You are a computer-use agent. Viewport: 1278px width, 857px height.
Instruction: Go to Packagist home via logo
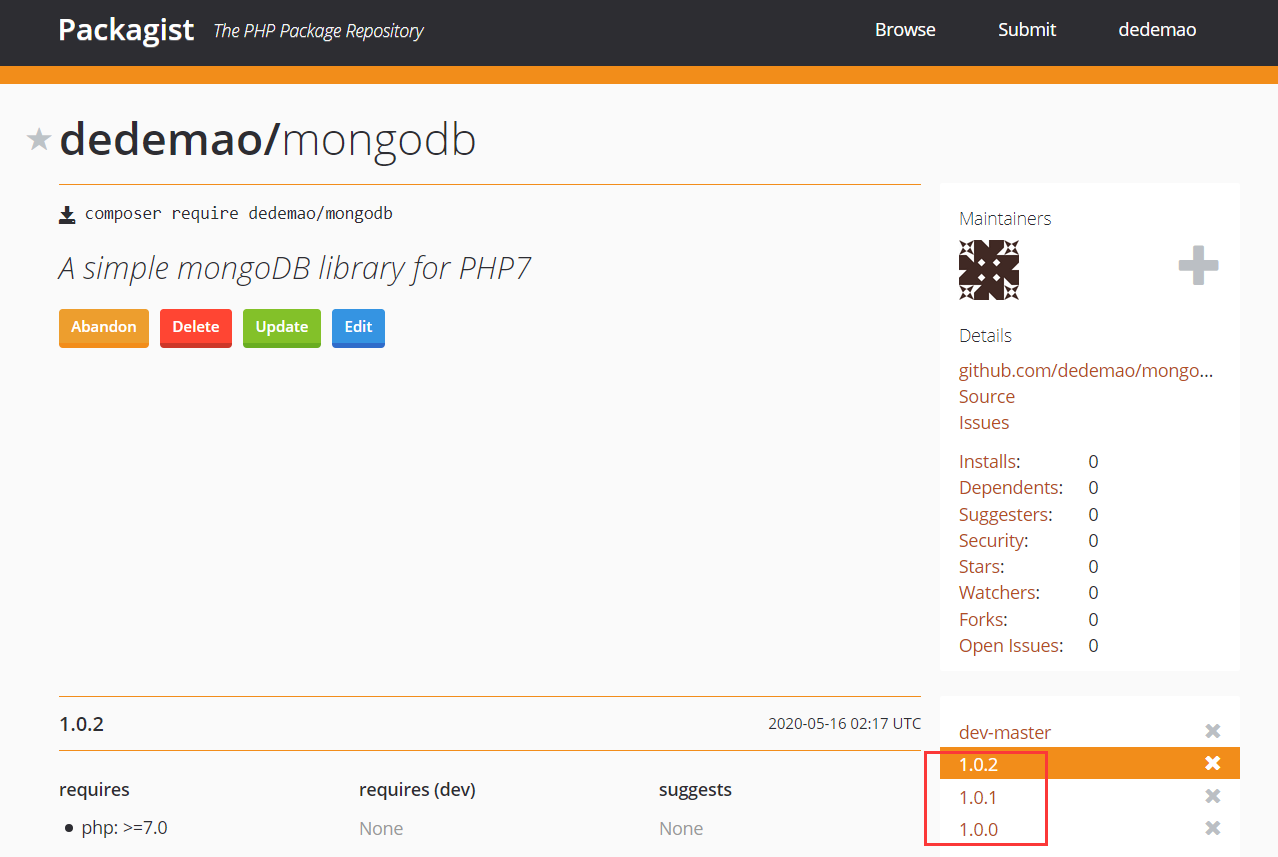(x=126, y=30)
